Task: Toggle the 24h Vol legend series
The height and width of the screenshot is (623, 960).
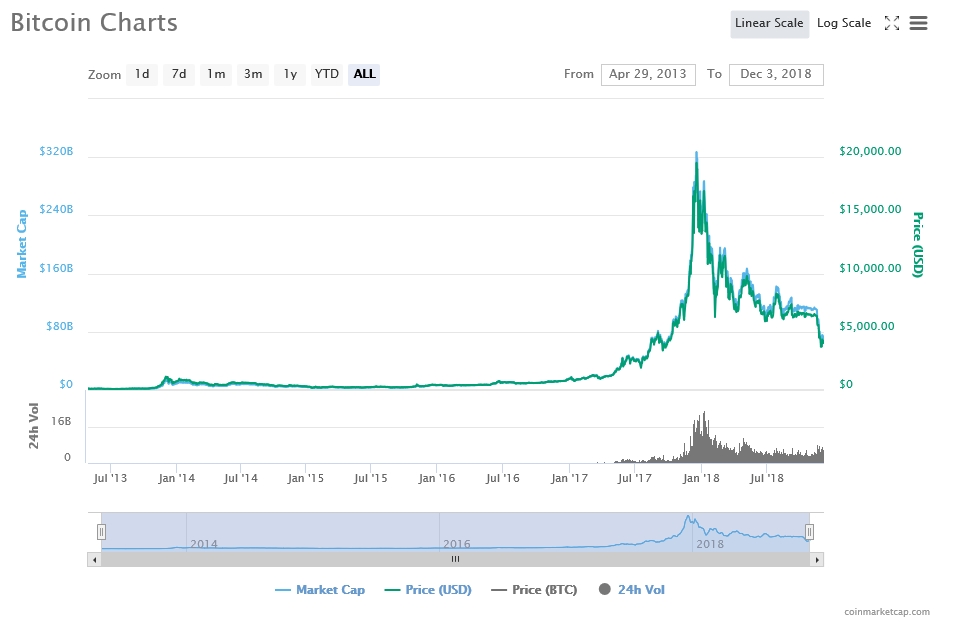Action: pyautogui.click(x=631, y=590)
